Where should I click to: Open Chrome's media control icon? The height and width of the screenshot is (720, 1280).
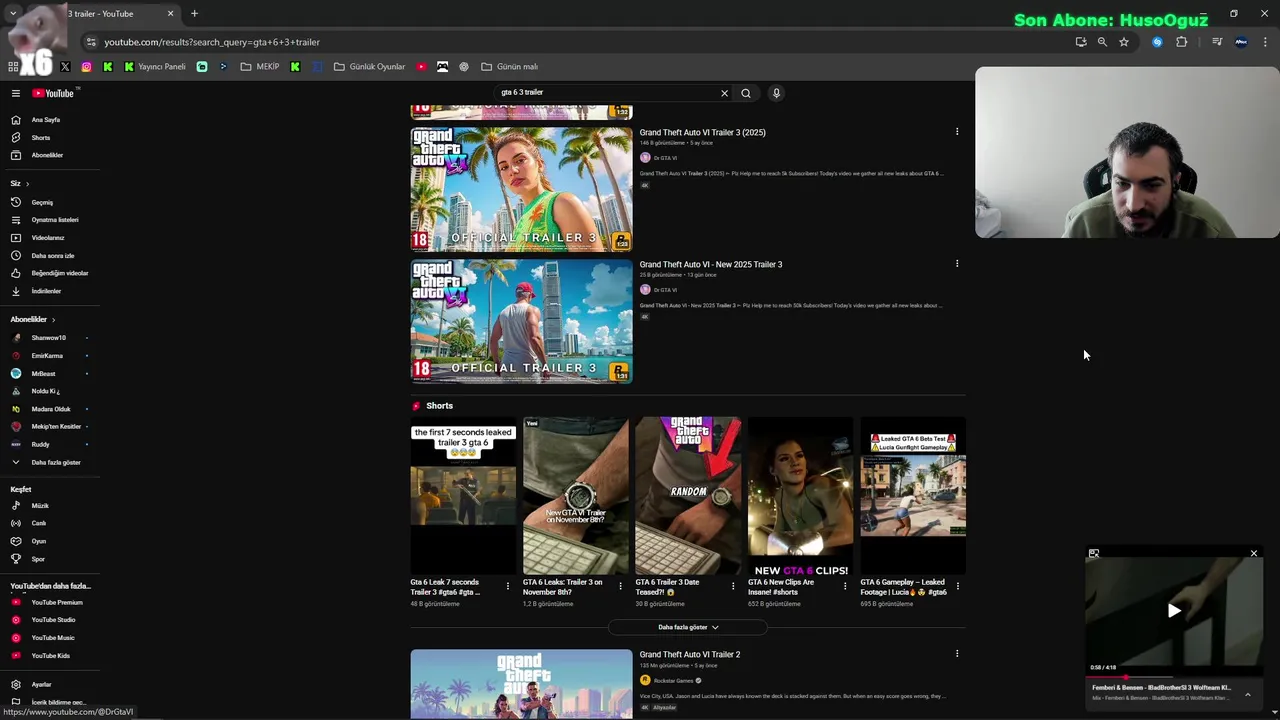1217,42
